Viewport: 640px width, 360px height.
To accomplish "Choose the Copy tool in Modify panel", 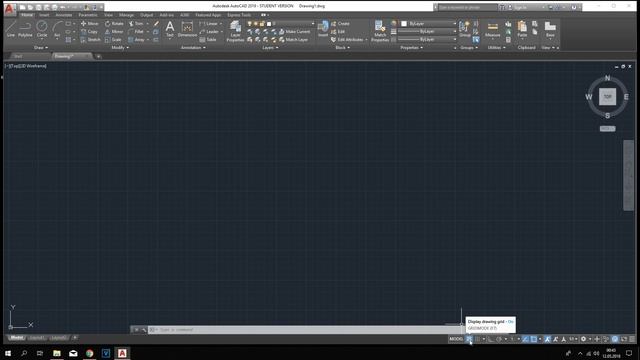I will coord(89,31).
